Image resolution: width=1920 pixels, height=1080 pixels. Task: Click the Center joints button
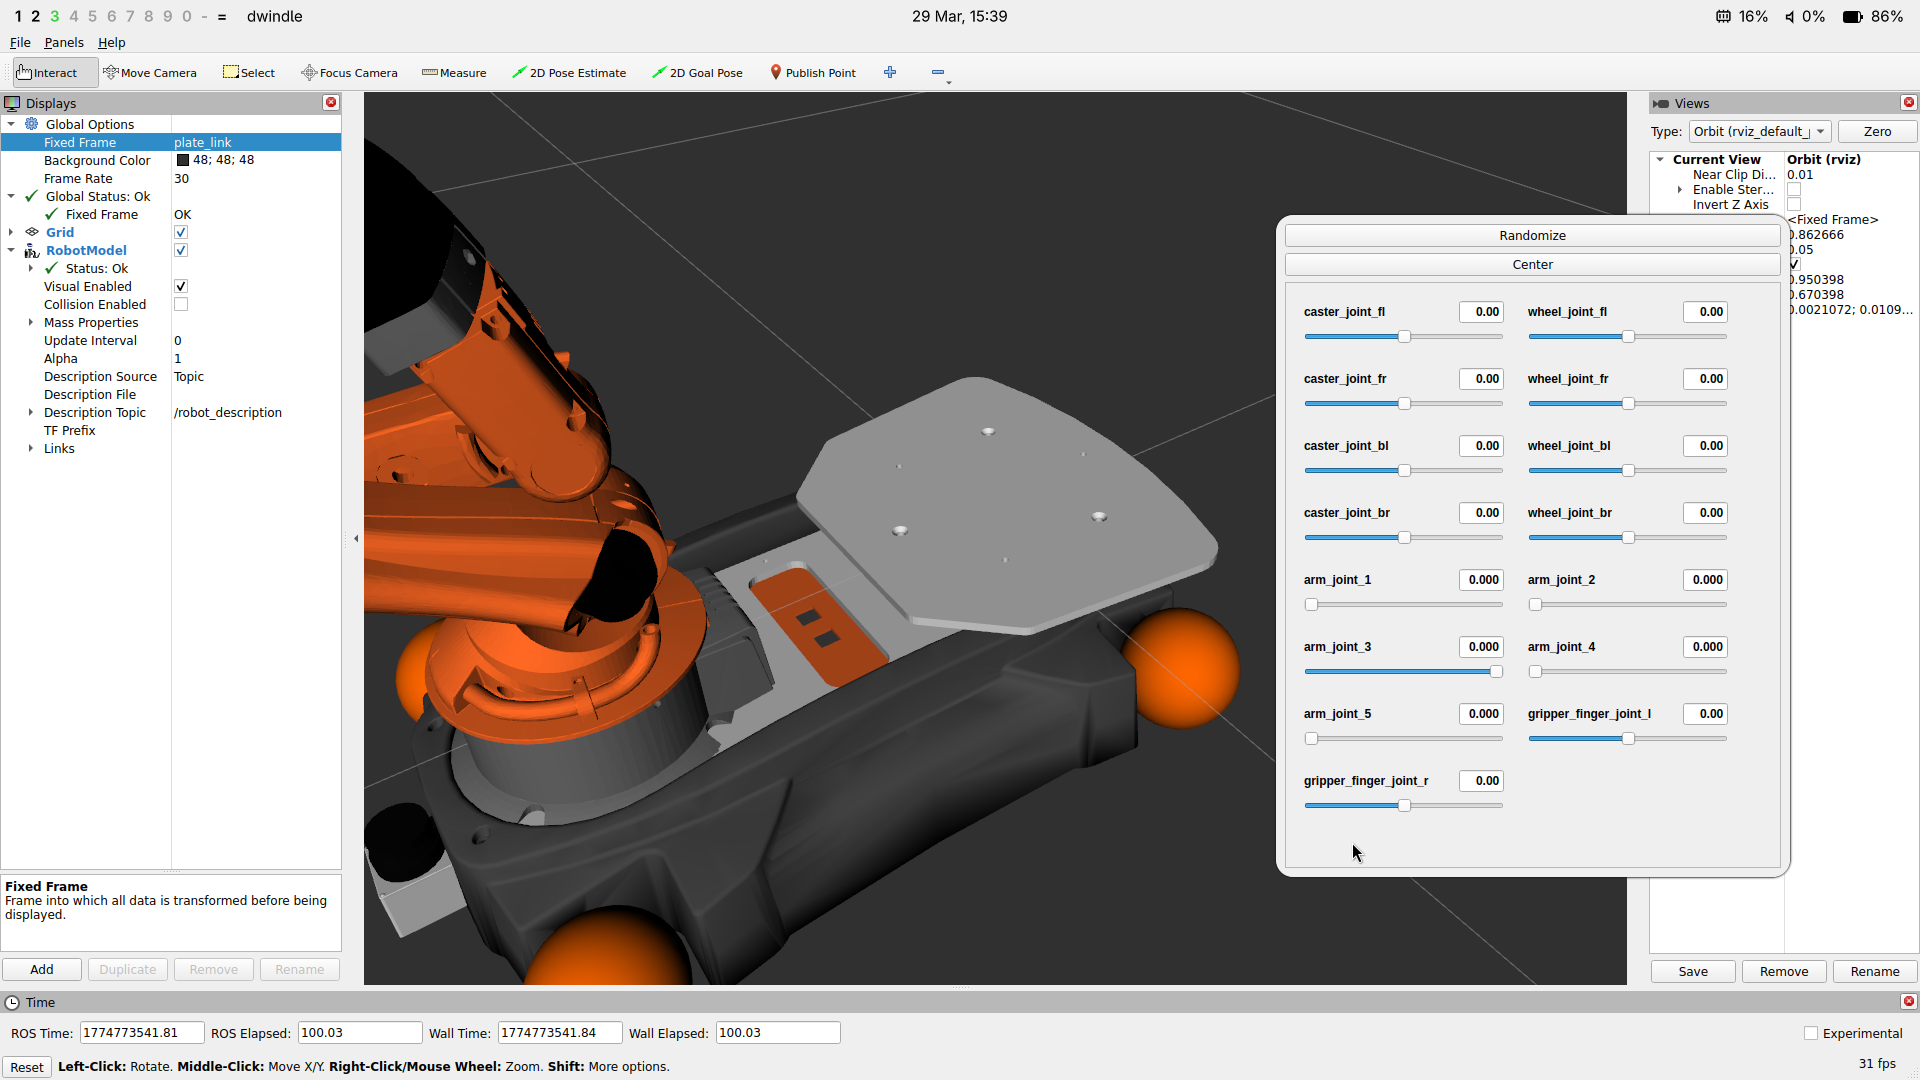(1532, 264)
